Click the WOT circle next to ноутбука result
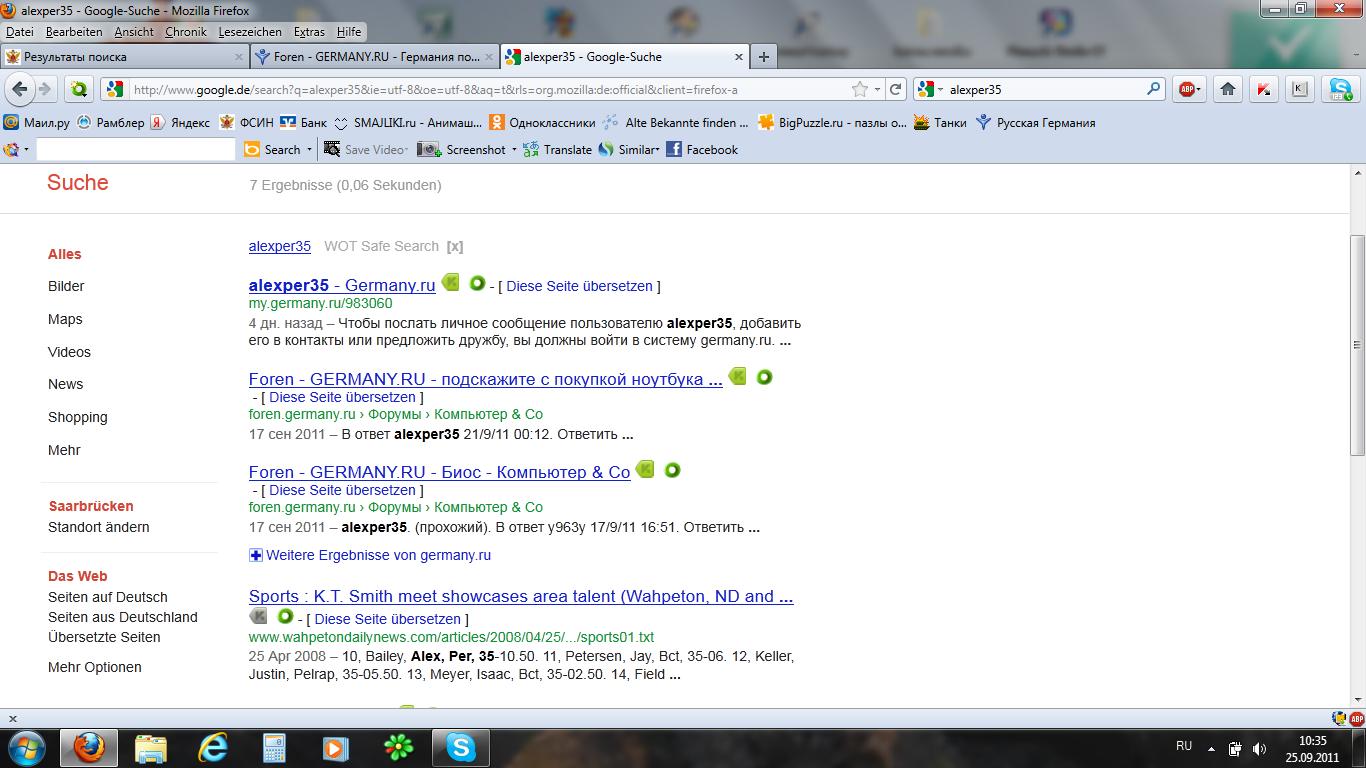Image resolution: width=1366 pixels, height=768 pixels. tap(764, 377)
